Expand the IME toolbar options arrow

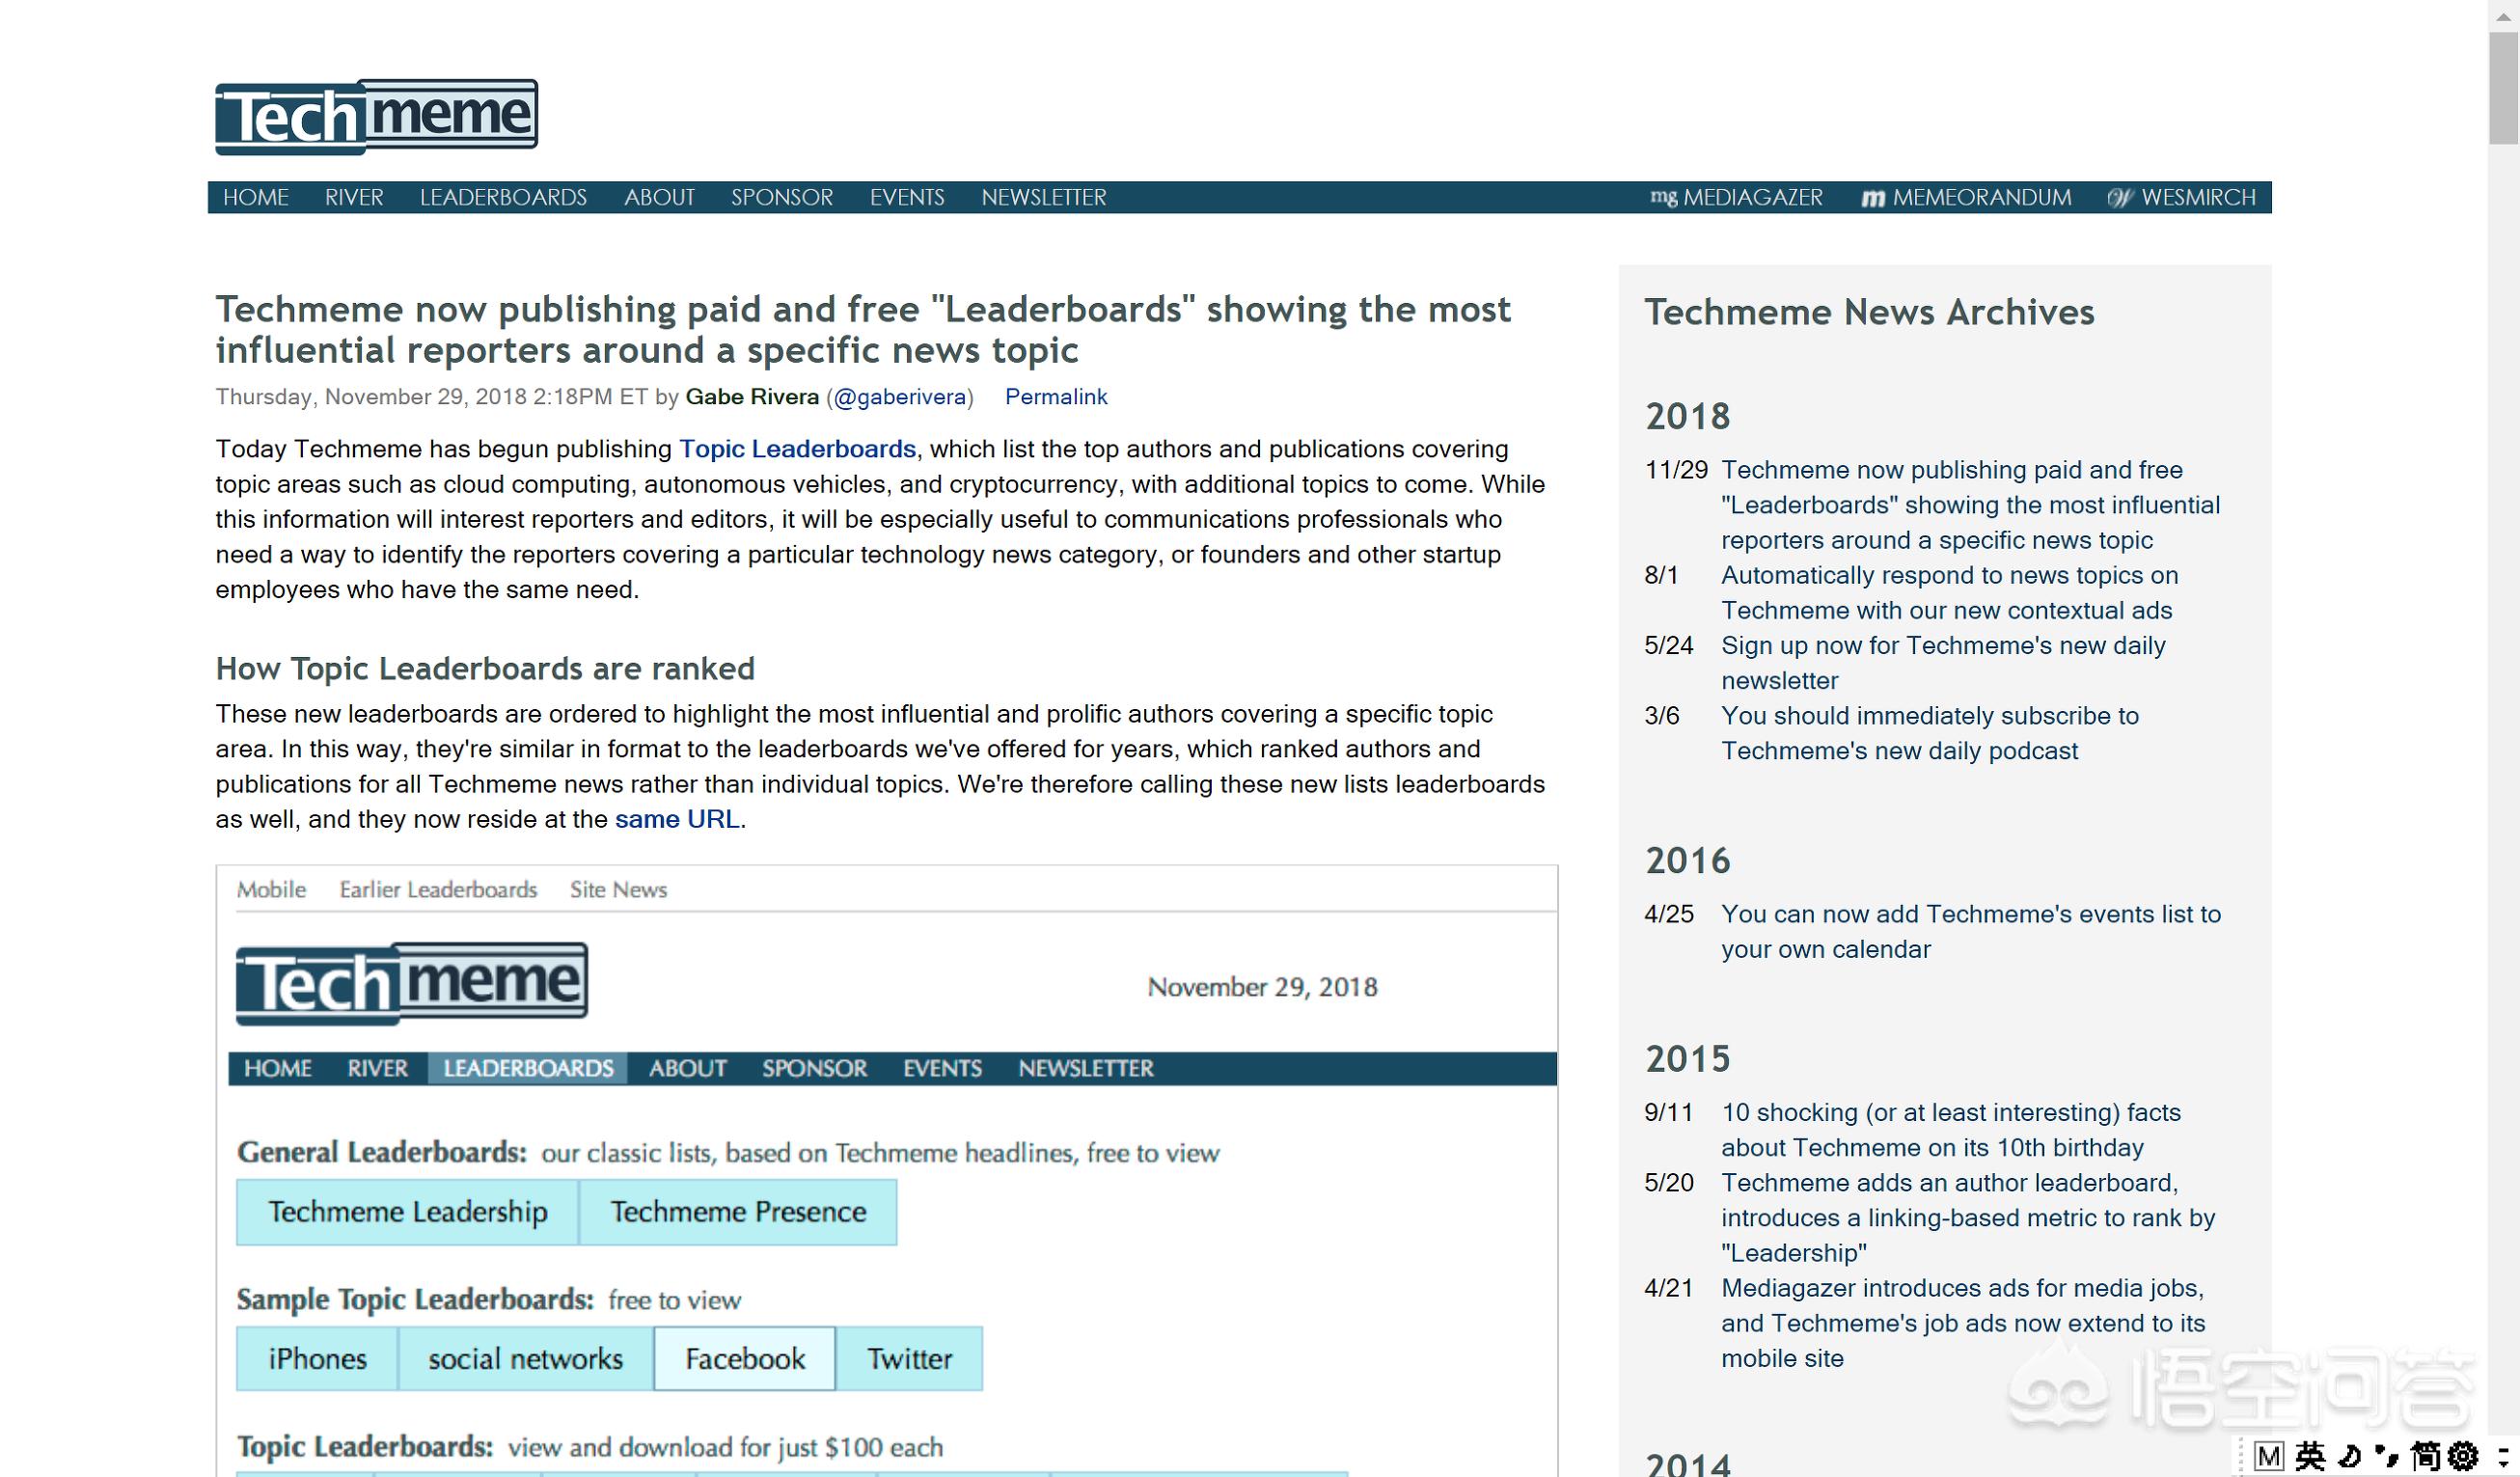pos(2503,1456)
